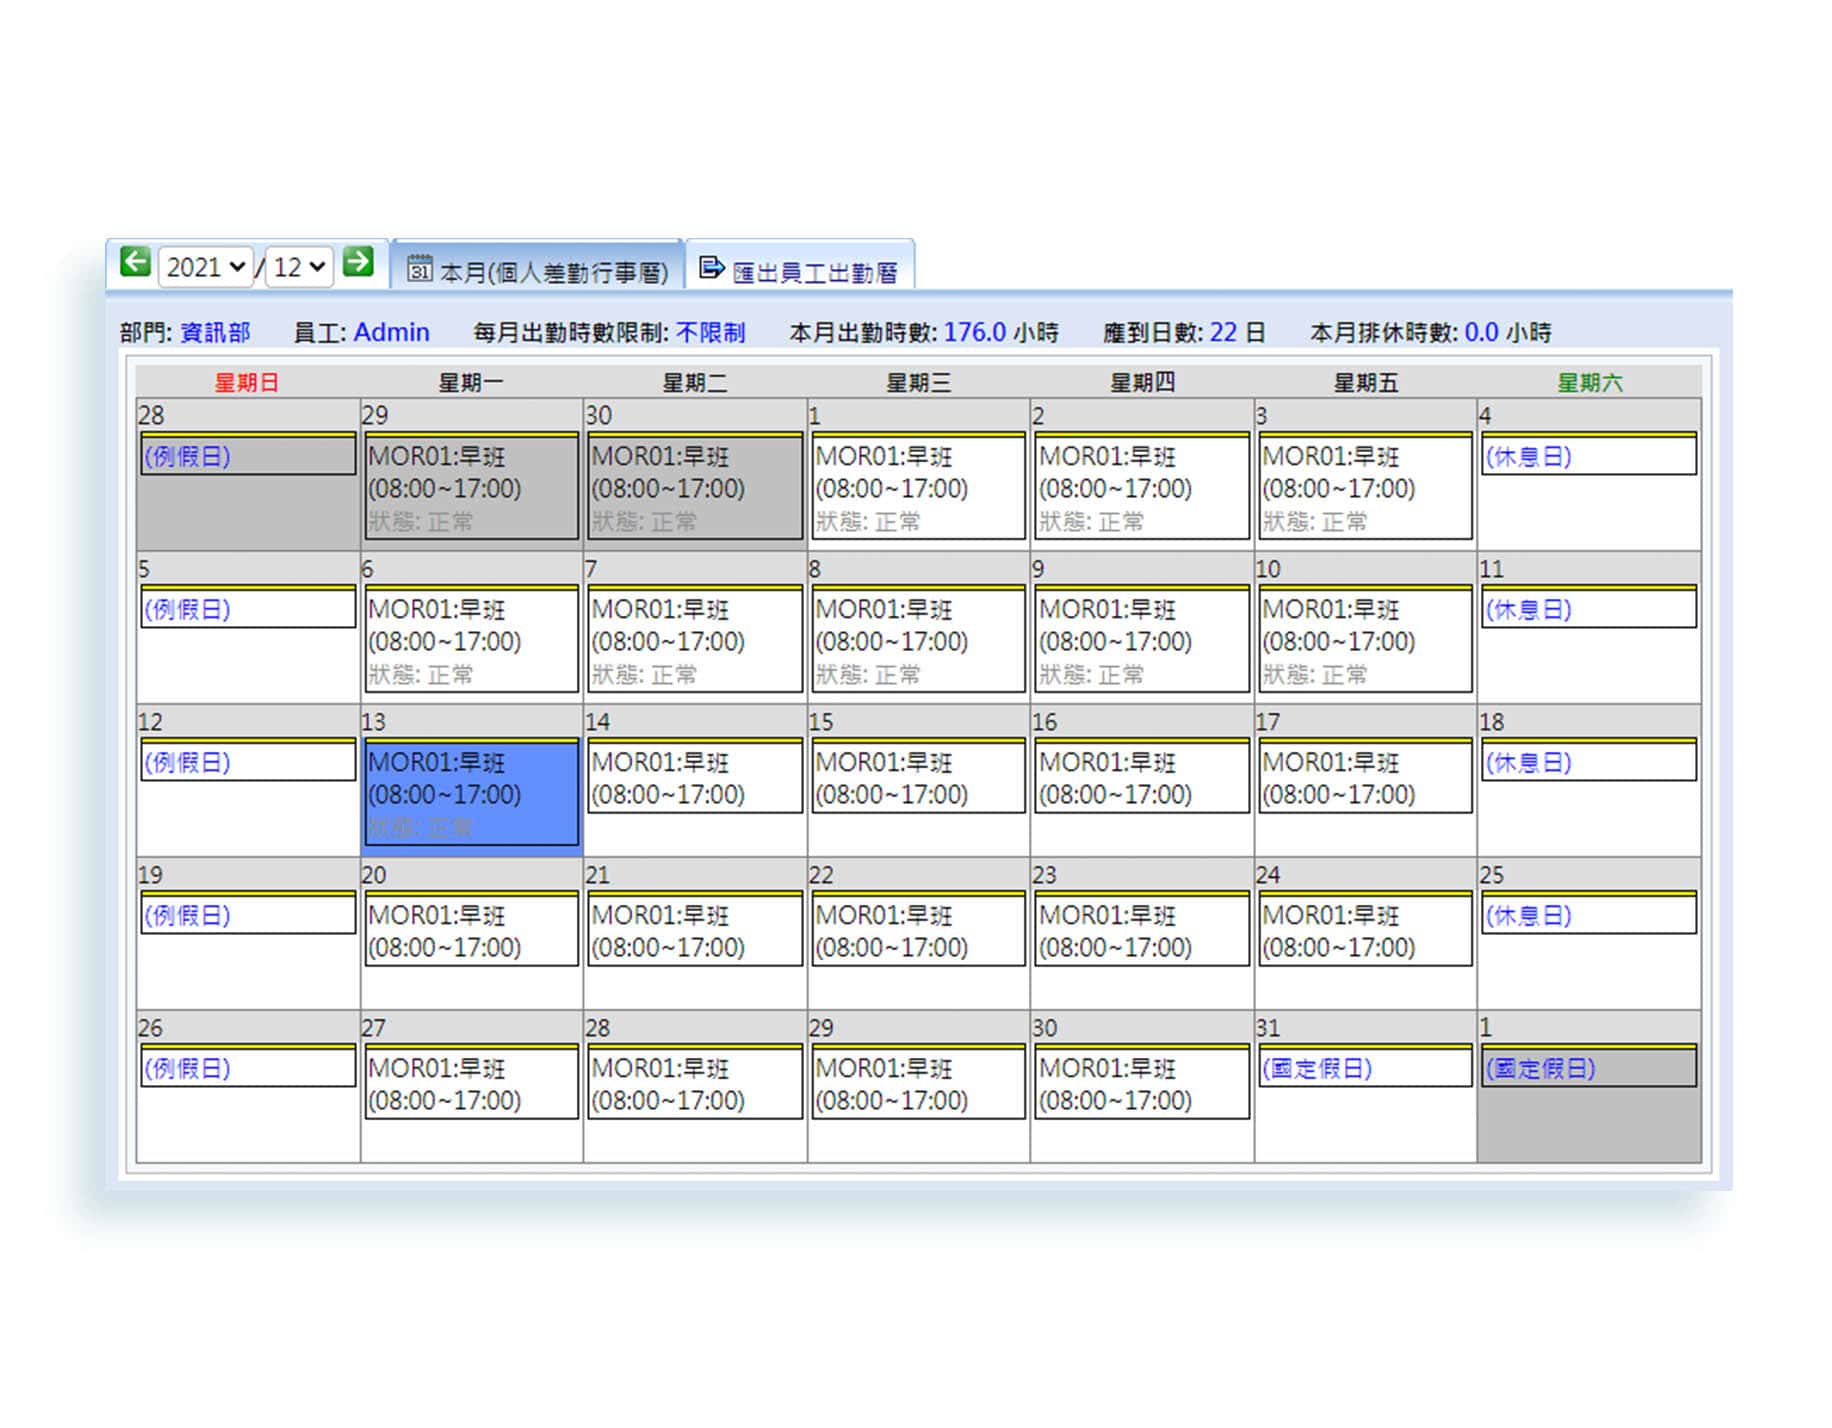The image size is (1832, 1428).
Task: Click the 例假日 entry on Sunday 5
Action: [188, 610]
